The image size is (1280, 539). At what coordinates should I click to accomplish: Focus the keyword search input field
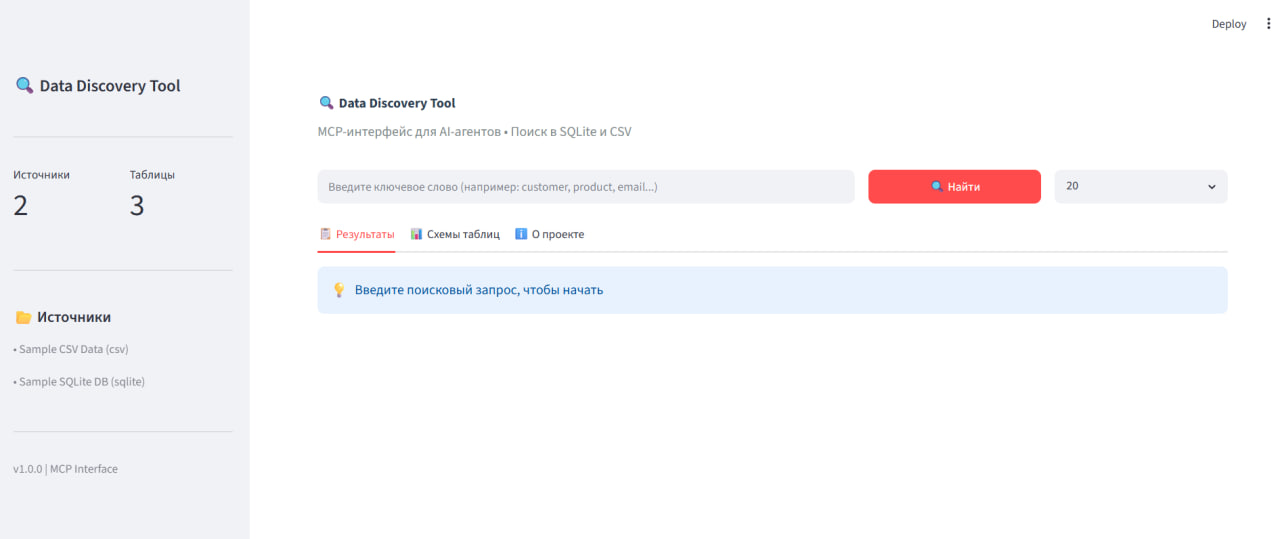(x=586, y=187)
